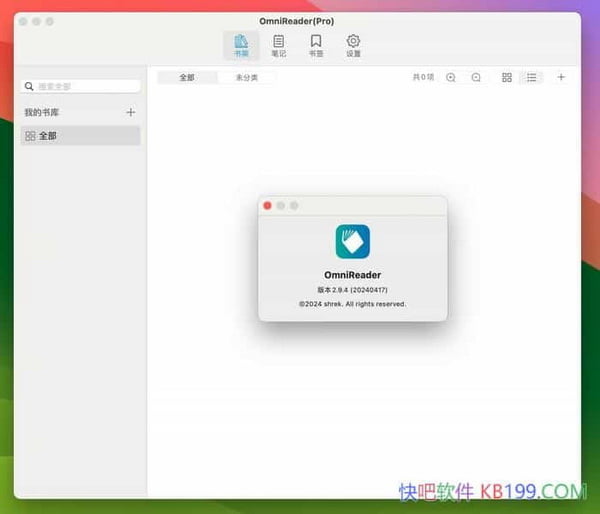Open the 设置 settings gear

353,45
